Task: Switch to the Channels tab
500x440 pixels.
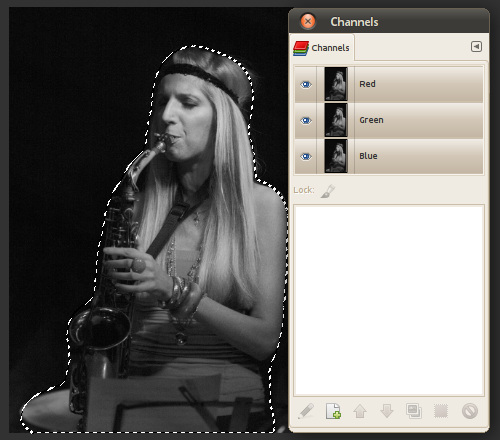Action: coord(322,48)
